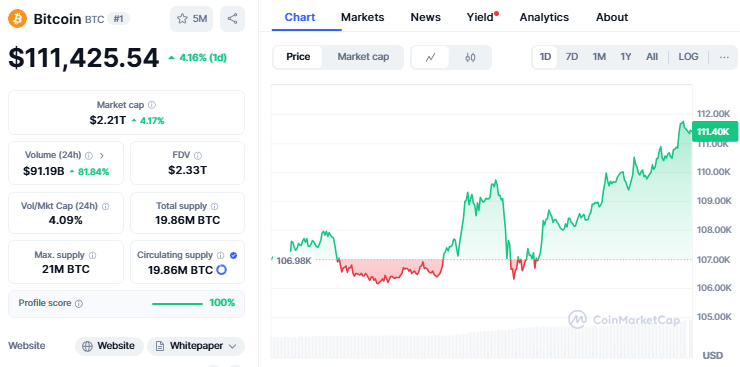This screenshot has height=367, width=740.
Task: Select the Price chart toggle
Action: tap(298, 57)
